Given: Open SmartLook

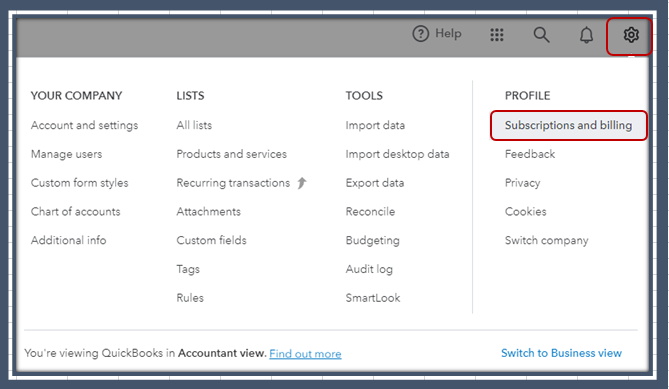Looking at the screenshot, I should click(373, 298).
